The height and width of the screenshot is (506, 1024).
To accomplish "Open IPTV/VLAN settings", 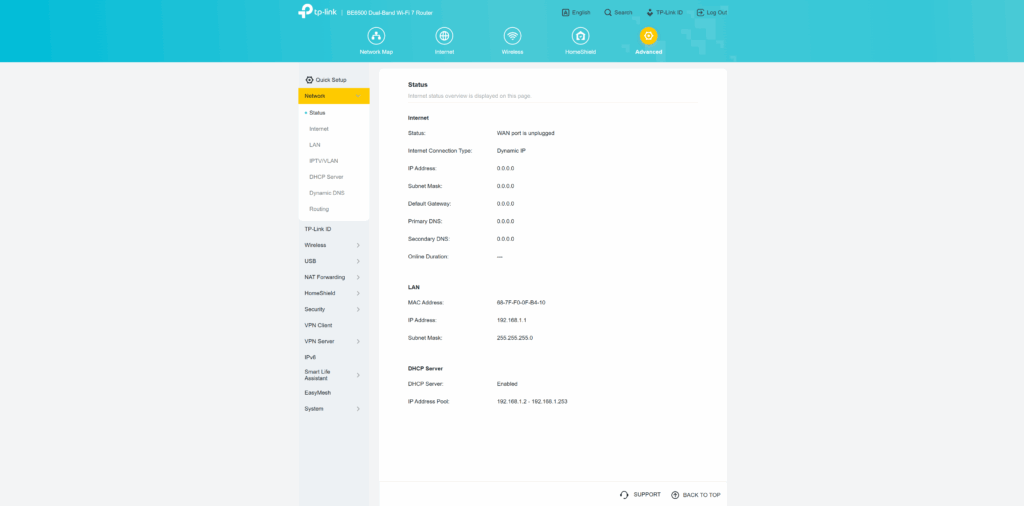I will click(323, 161).
